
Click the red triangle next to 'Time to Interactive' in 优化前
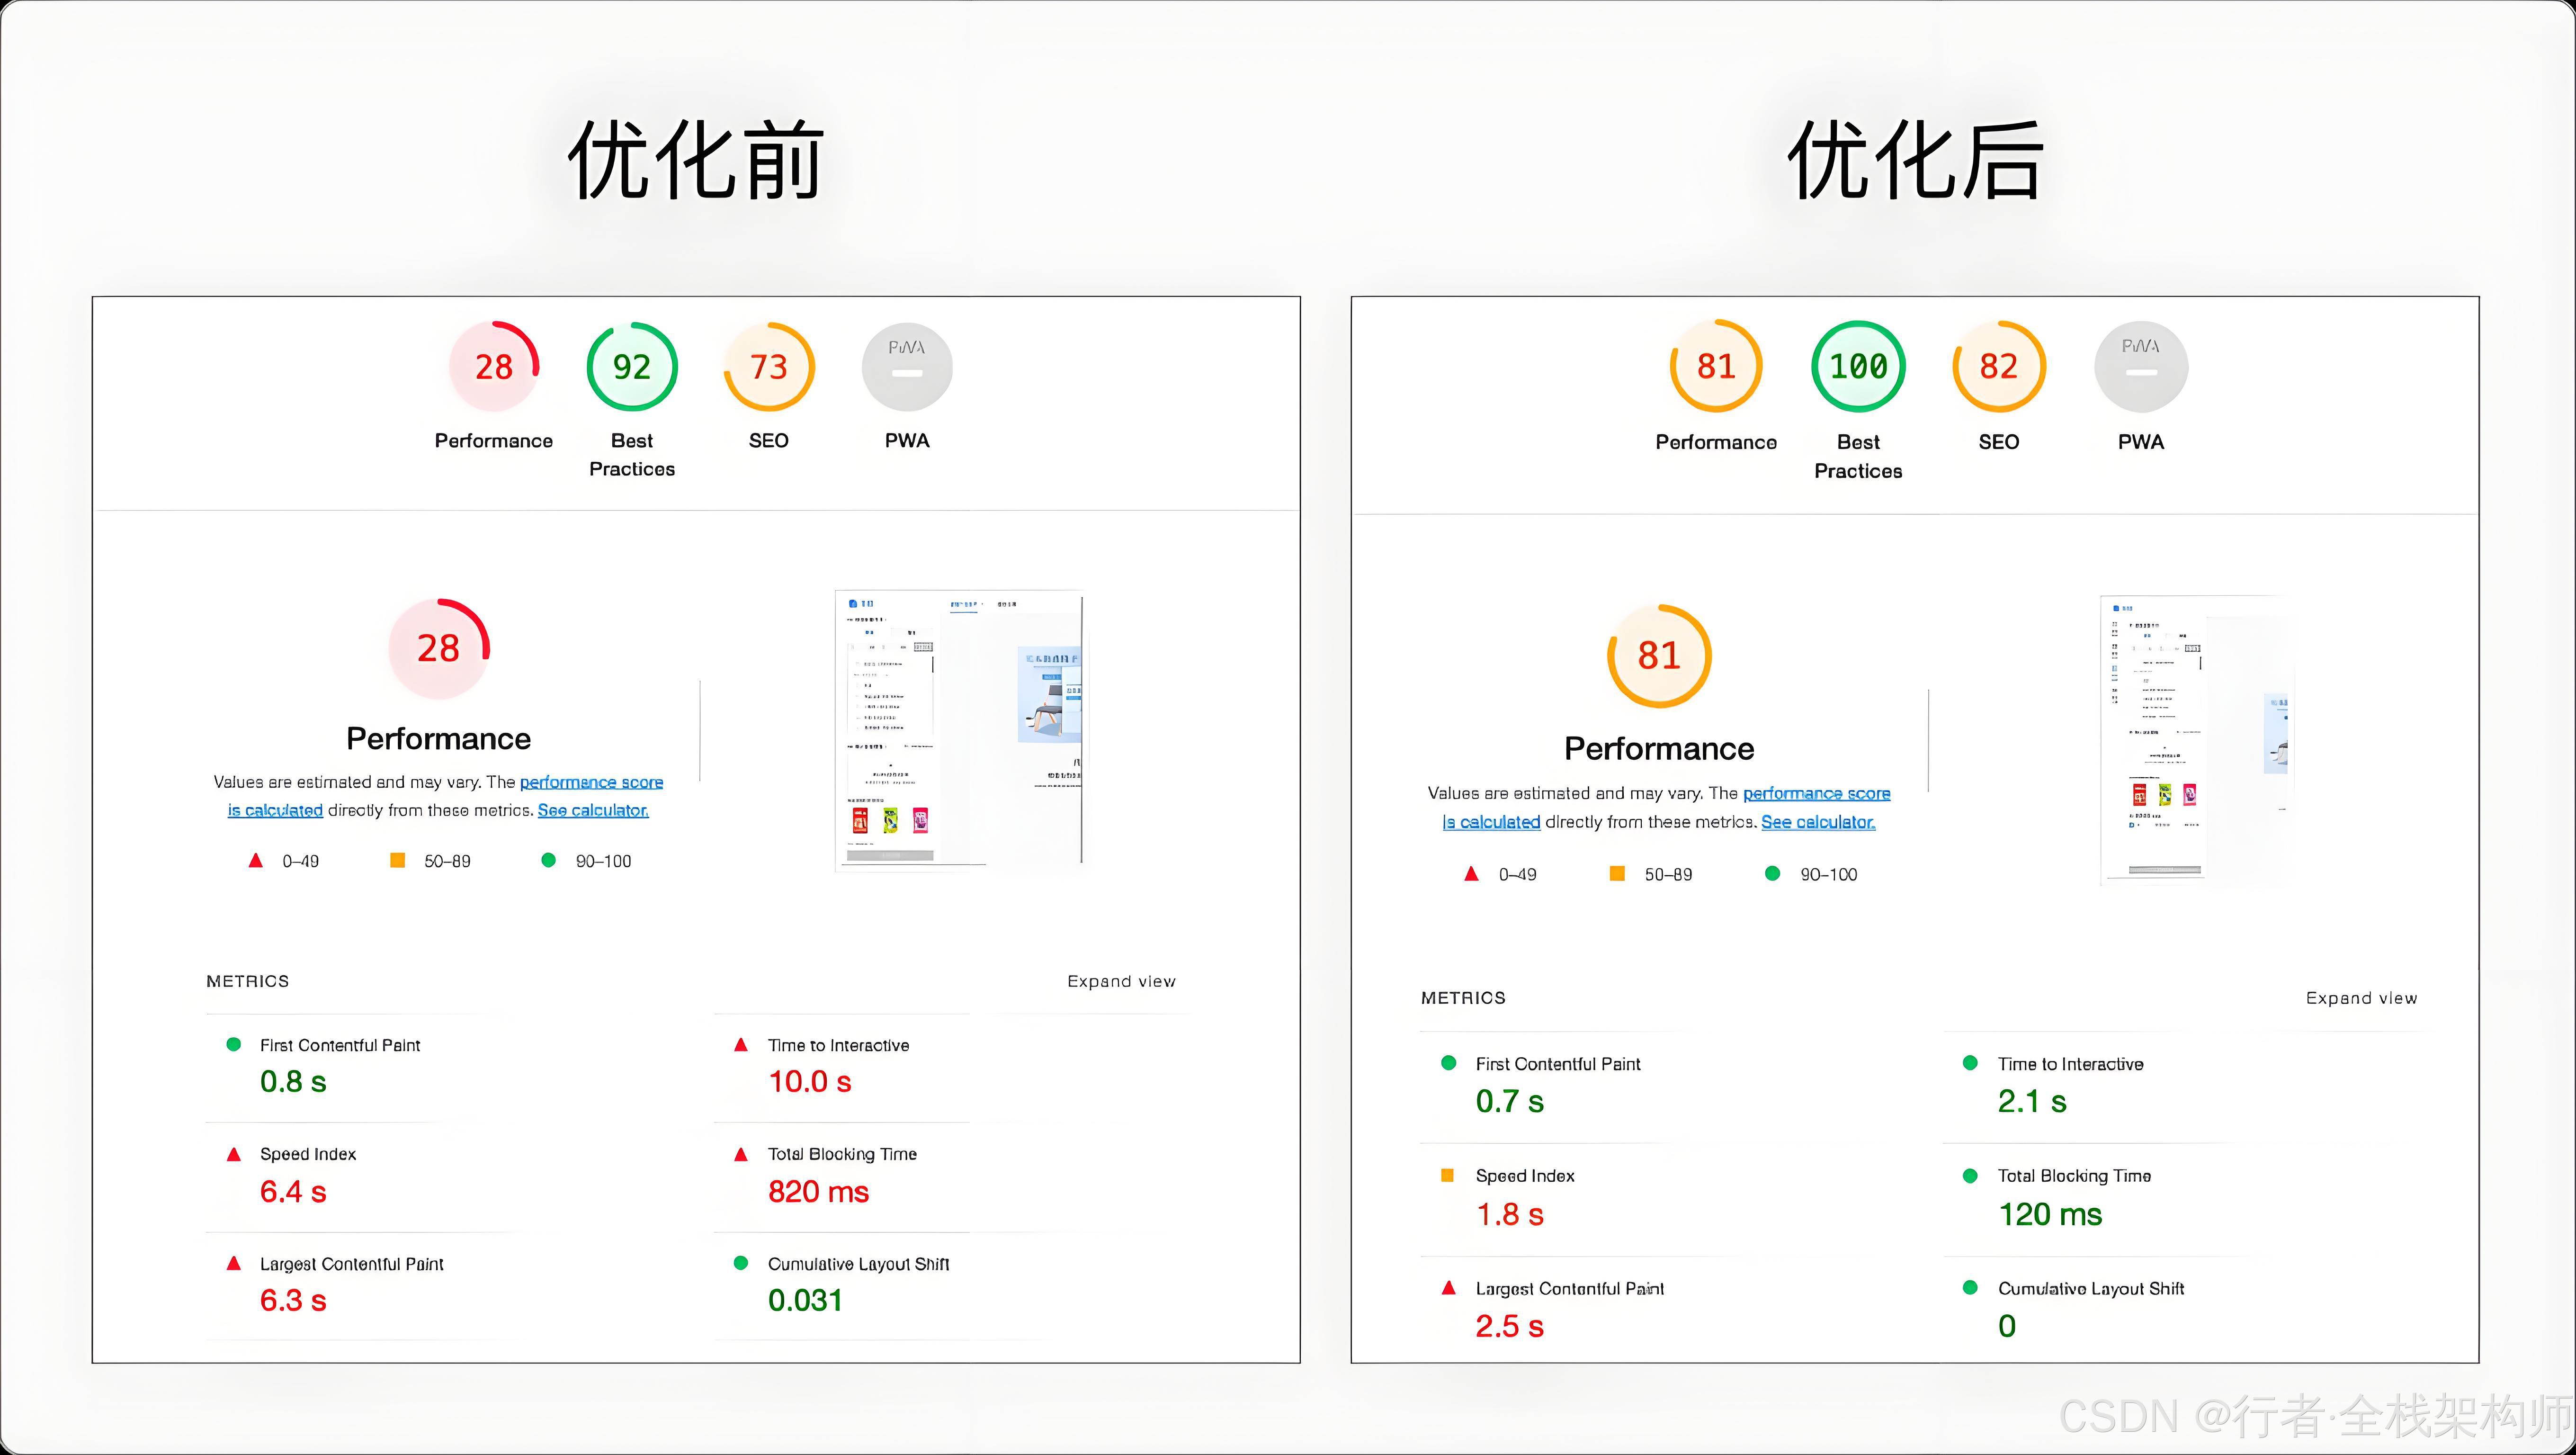click(741, 1044)
